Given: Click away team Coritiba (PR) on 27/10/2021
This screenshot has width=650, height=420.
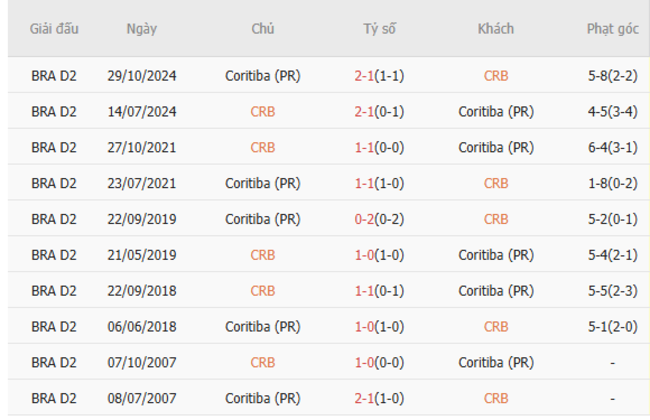Looking at the screenshot, I should point(495,147).
